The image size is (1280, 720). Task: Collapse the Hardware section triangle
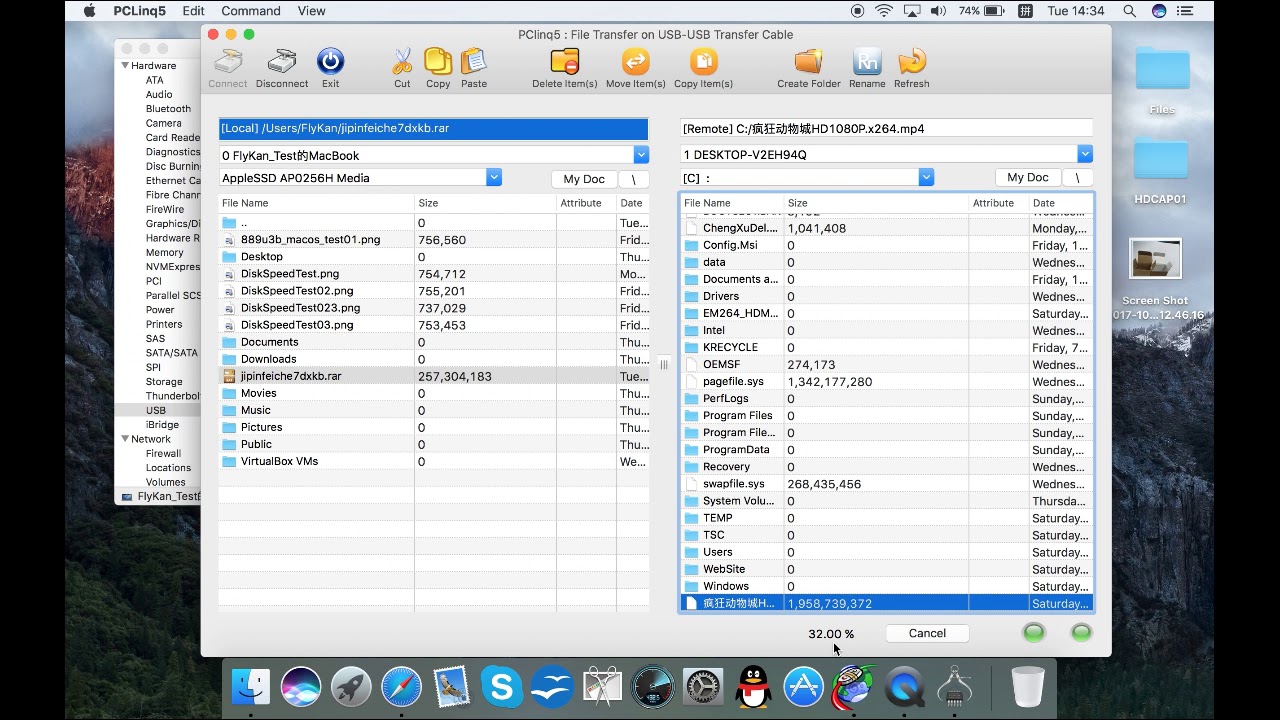click(125, 66)
